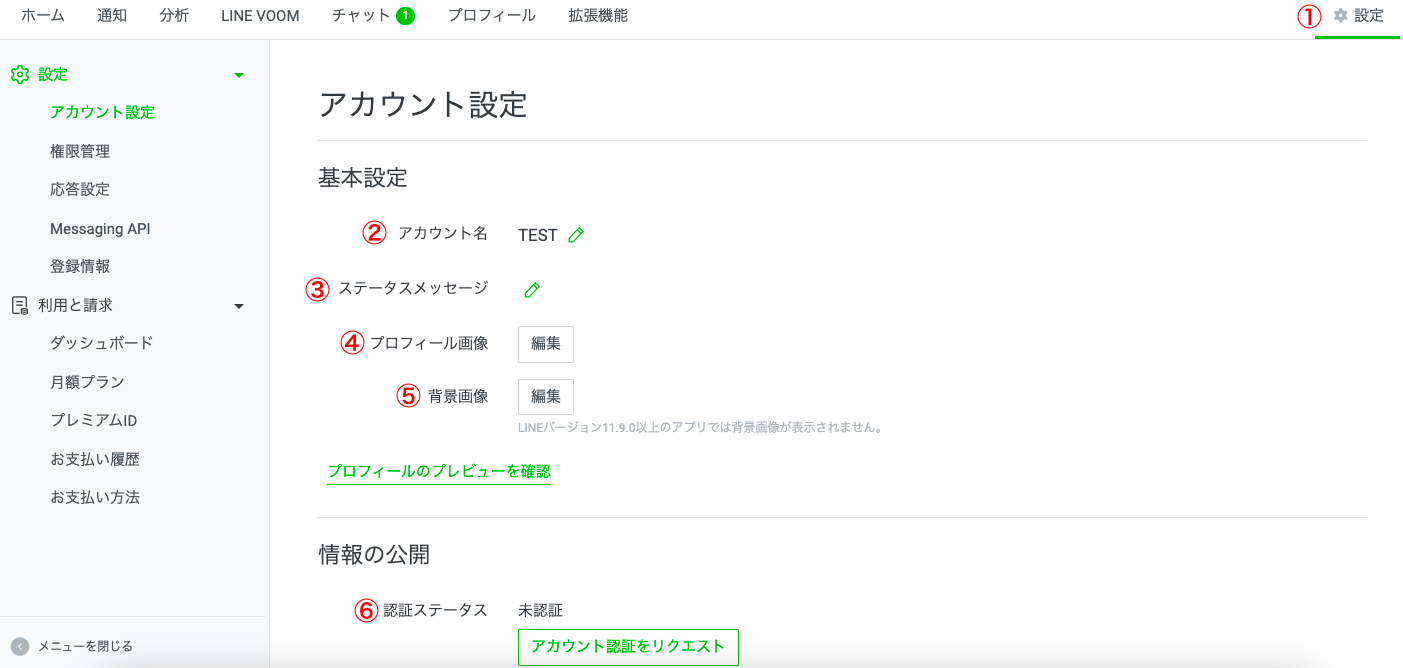Screen dimensions: 1403x668
Task: Edit account name TEST via pencil icon
Action: (x=575, y=234)
